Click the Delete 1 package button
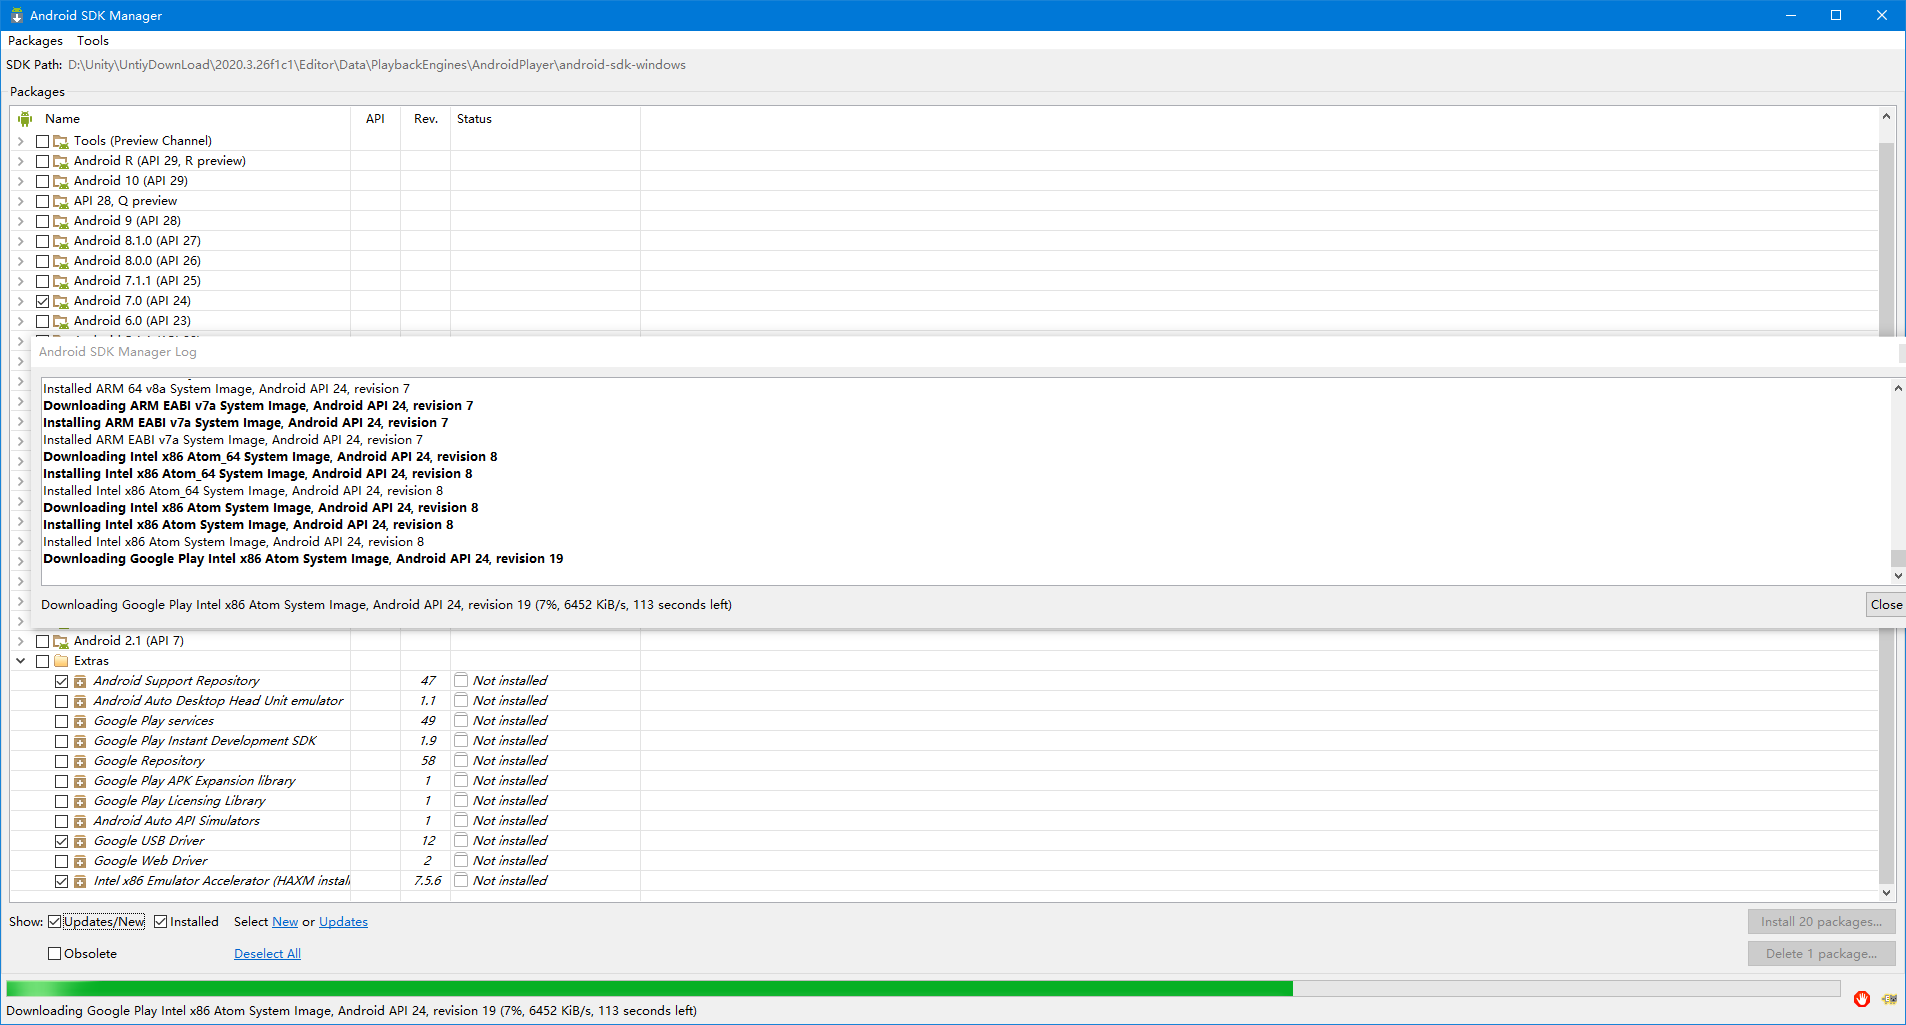This screenshot has width=1906, height=1025. point(1821,954)
